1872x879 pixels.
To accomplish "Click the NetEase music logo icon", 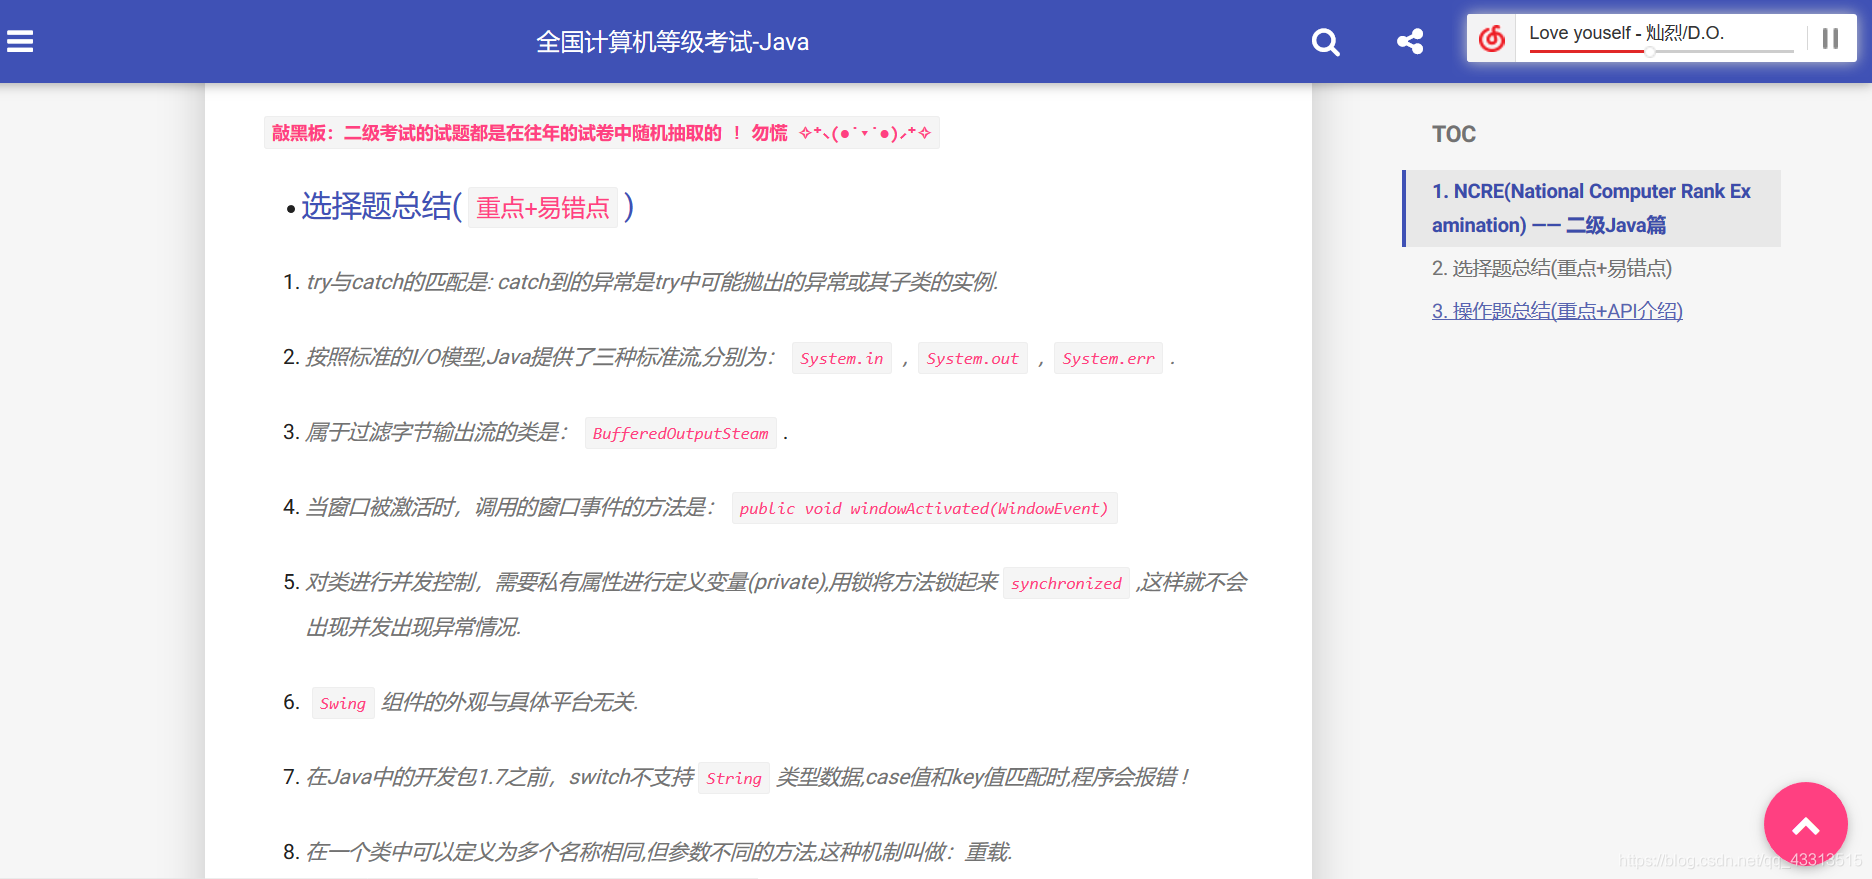I will click(1492, 38).
